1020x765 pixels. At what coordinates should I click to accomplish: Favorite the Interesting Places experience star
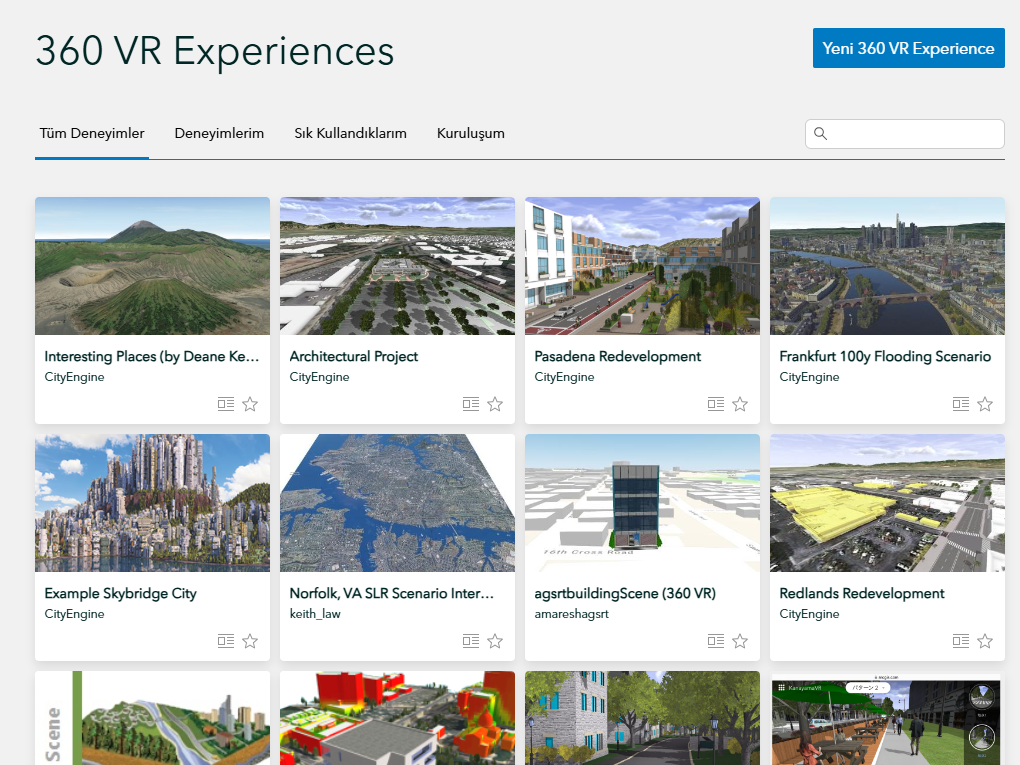point(250,404)
